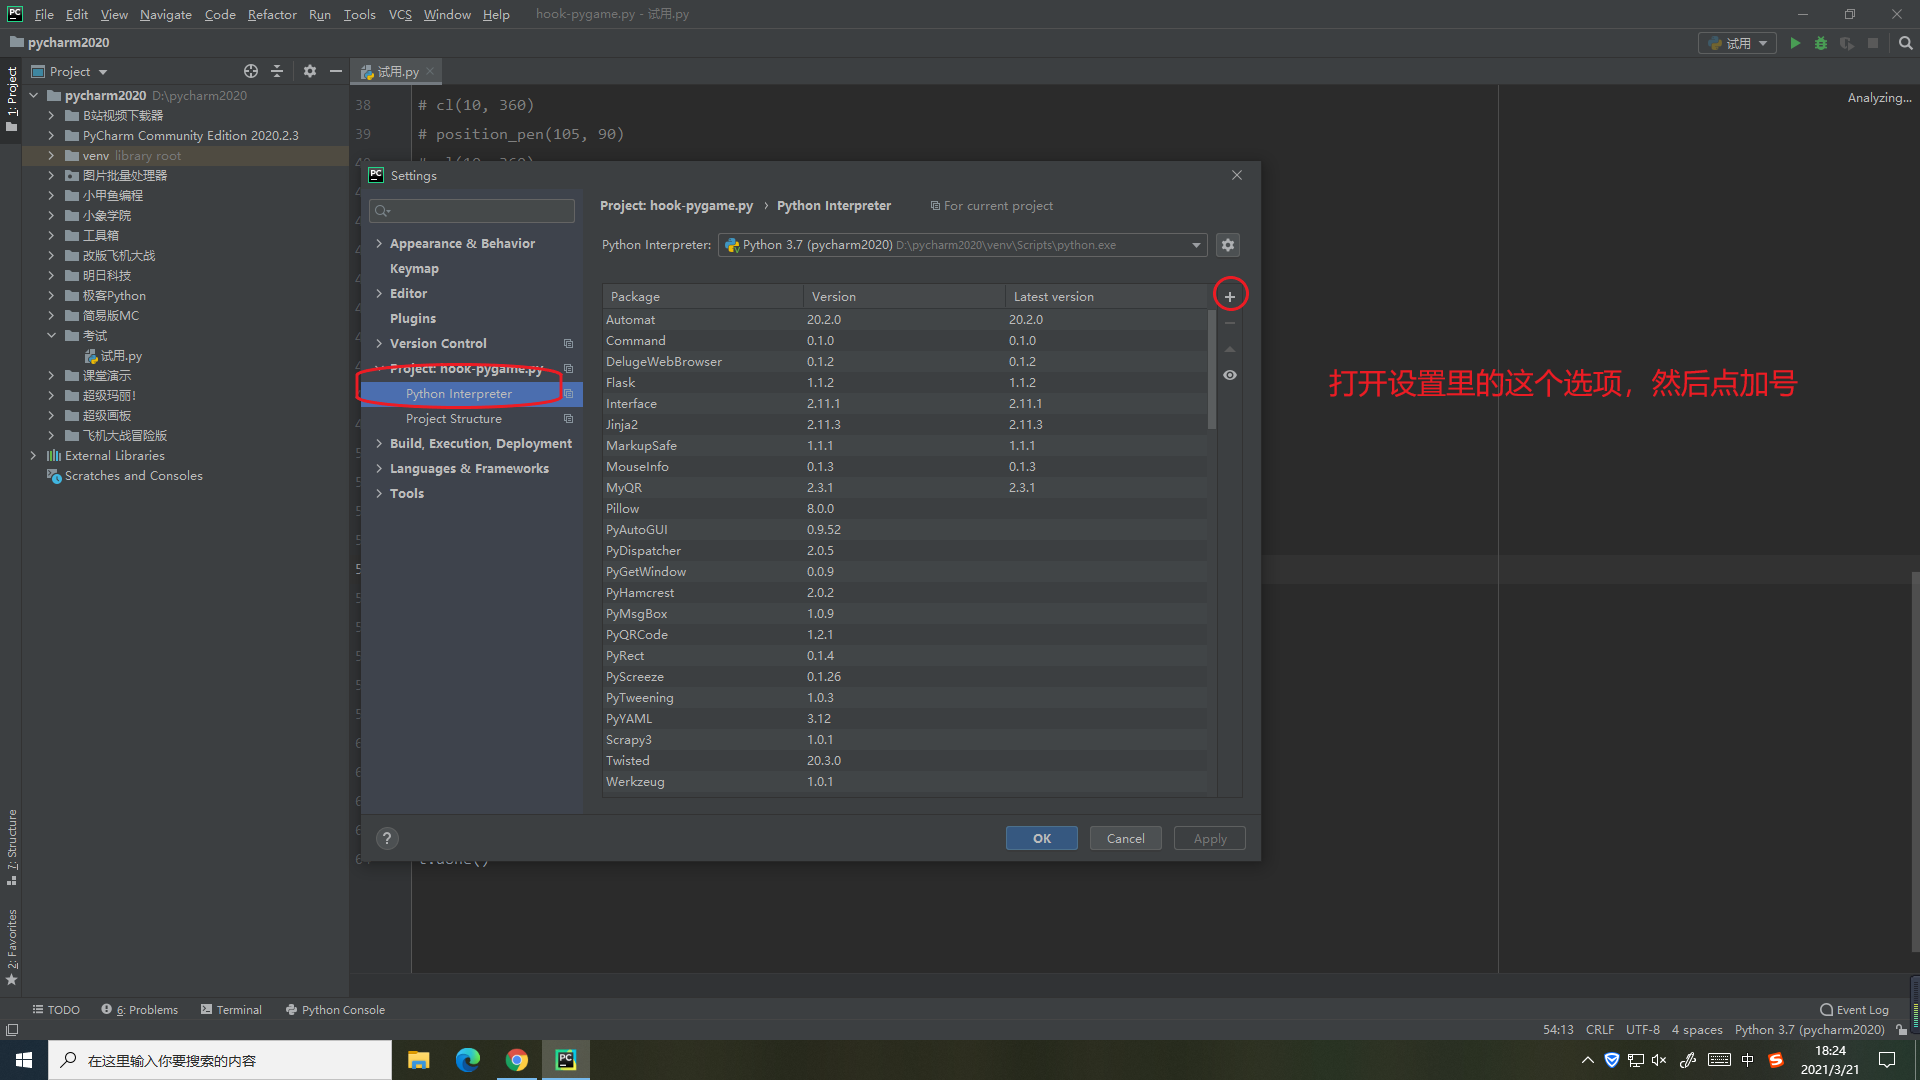Open the Navigate menu
Viewport: 1920px width, 1080px height.
[x=165, y=14]
